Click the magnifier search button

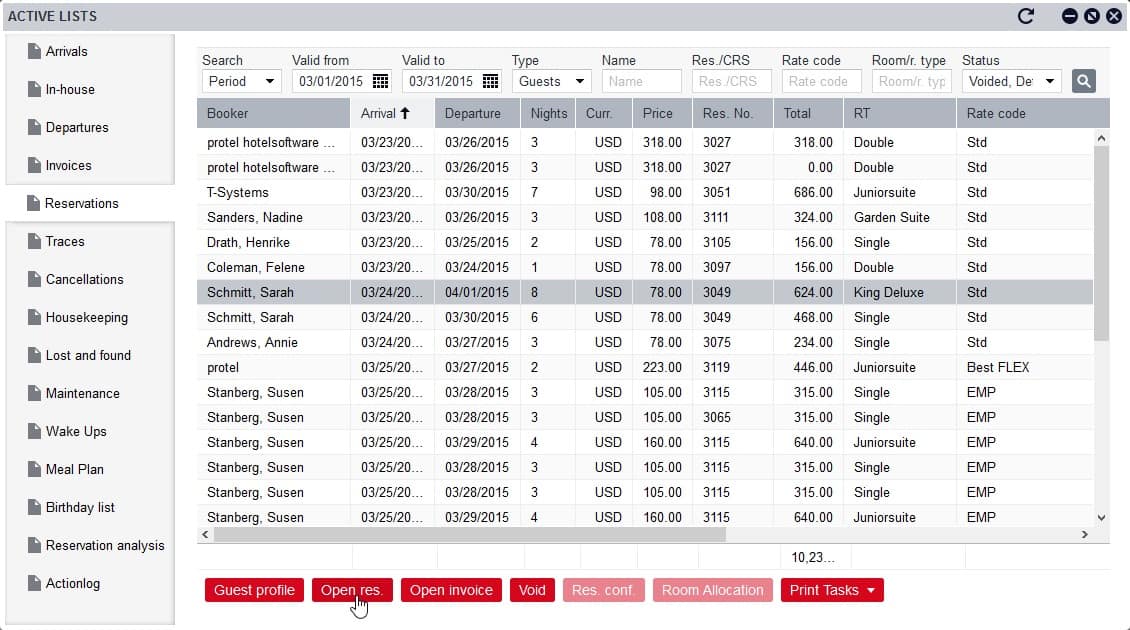[1083, 81]
